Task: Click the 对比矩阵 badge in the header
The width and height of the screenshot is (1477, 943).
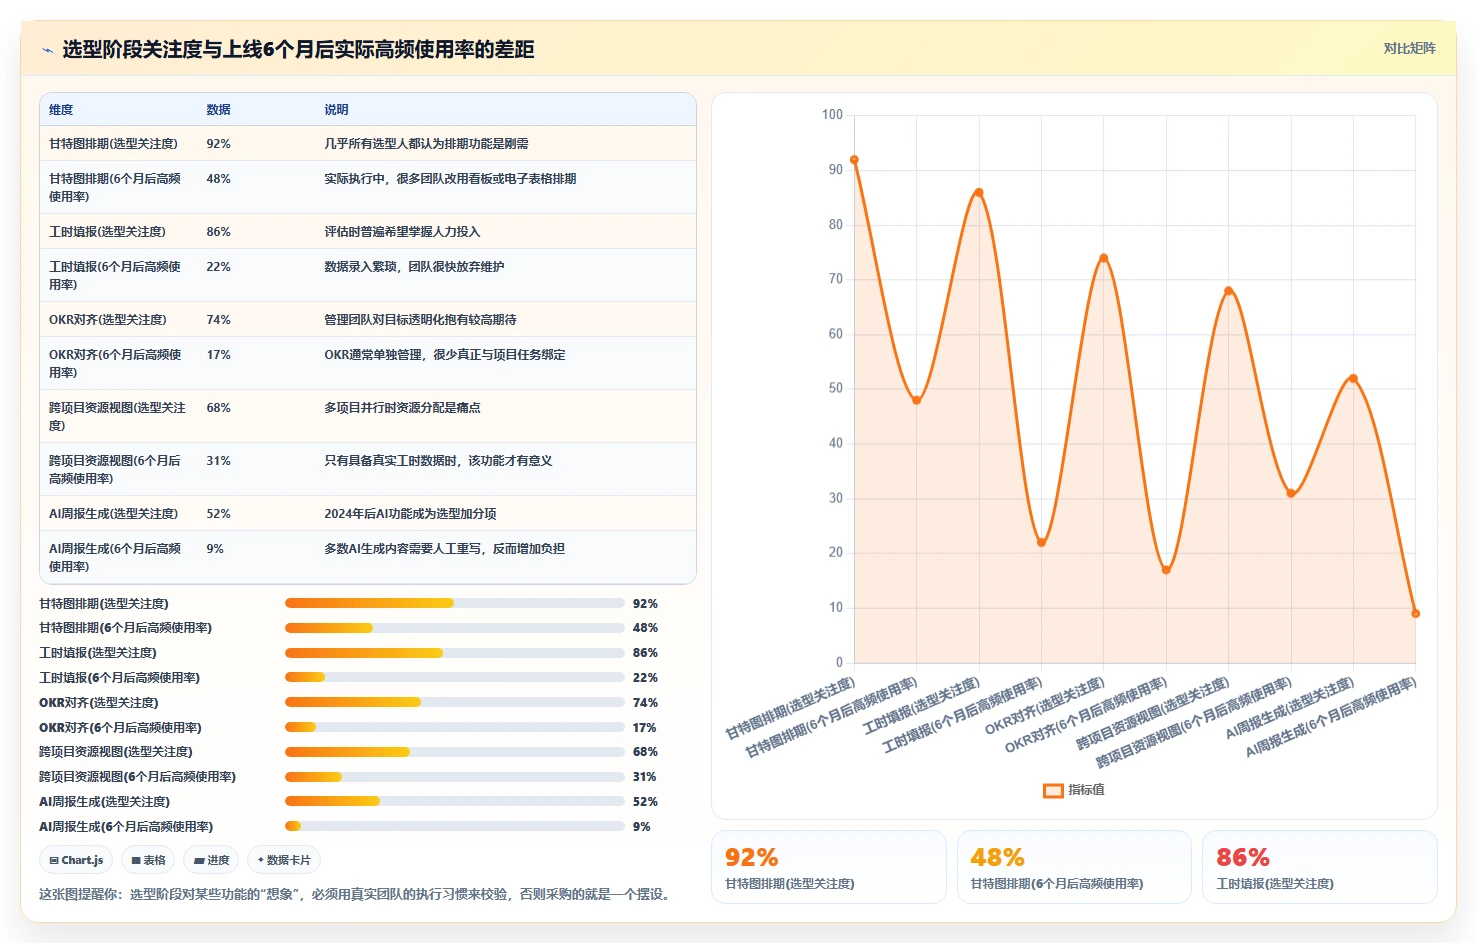Action: (1409, 48)
